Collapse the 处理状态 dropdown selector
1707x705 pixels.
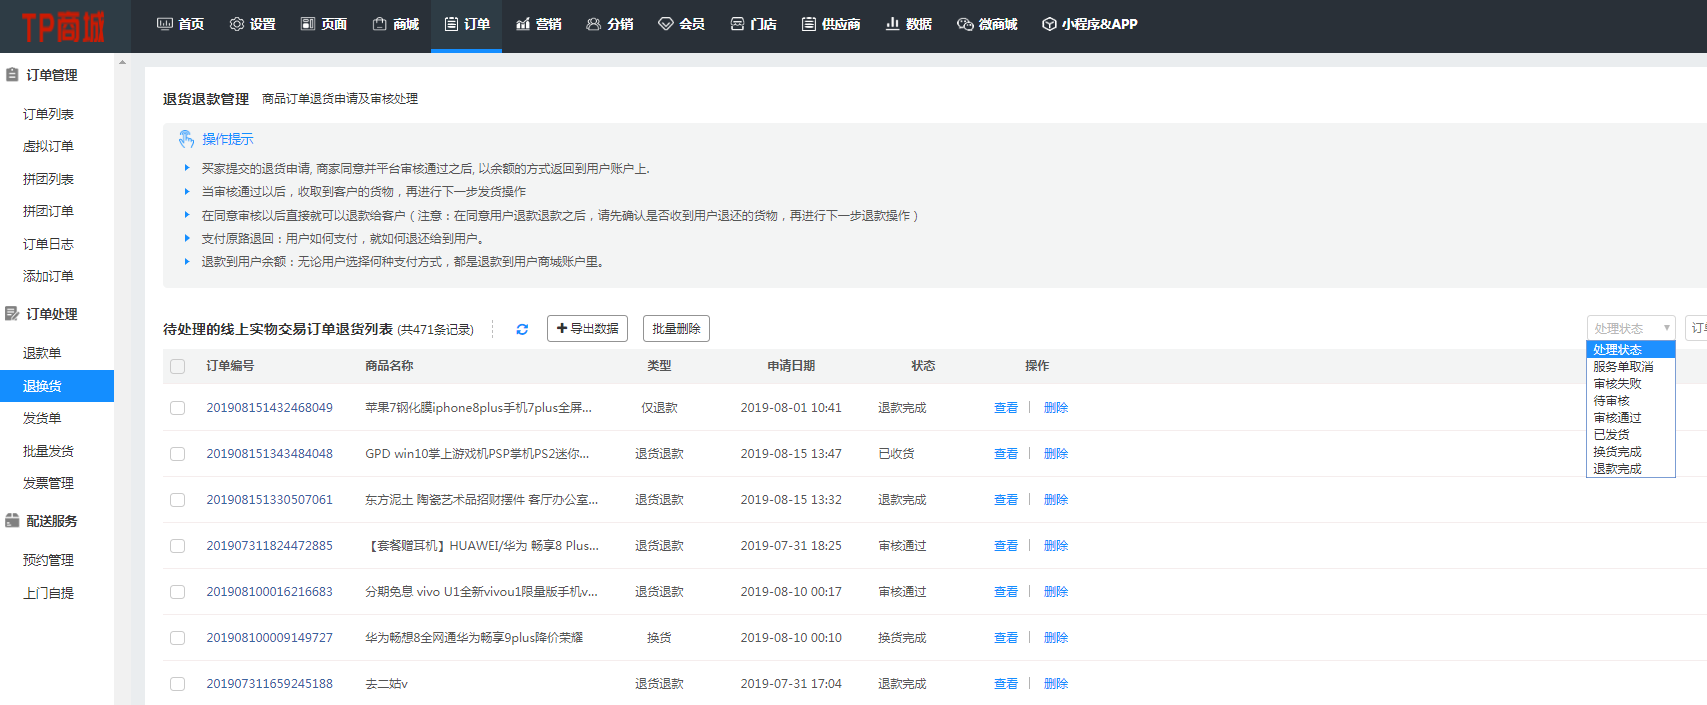click(x=1630, y=328)
